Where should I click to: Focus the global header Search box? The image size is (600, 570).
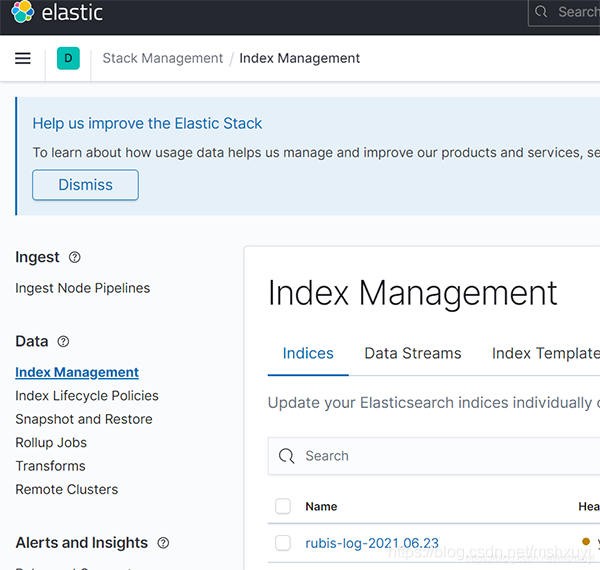564,12
